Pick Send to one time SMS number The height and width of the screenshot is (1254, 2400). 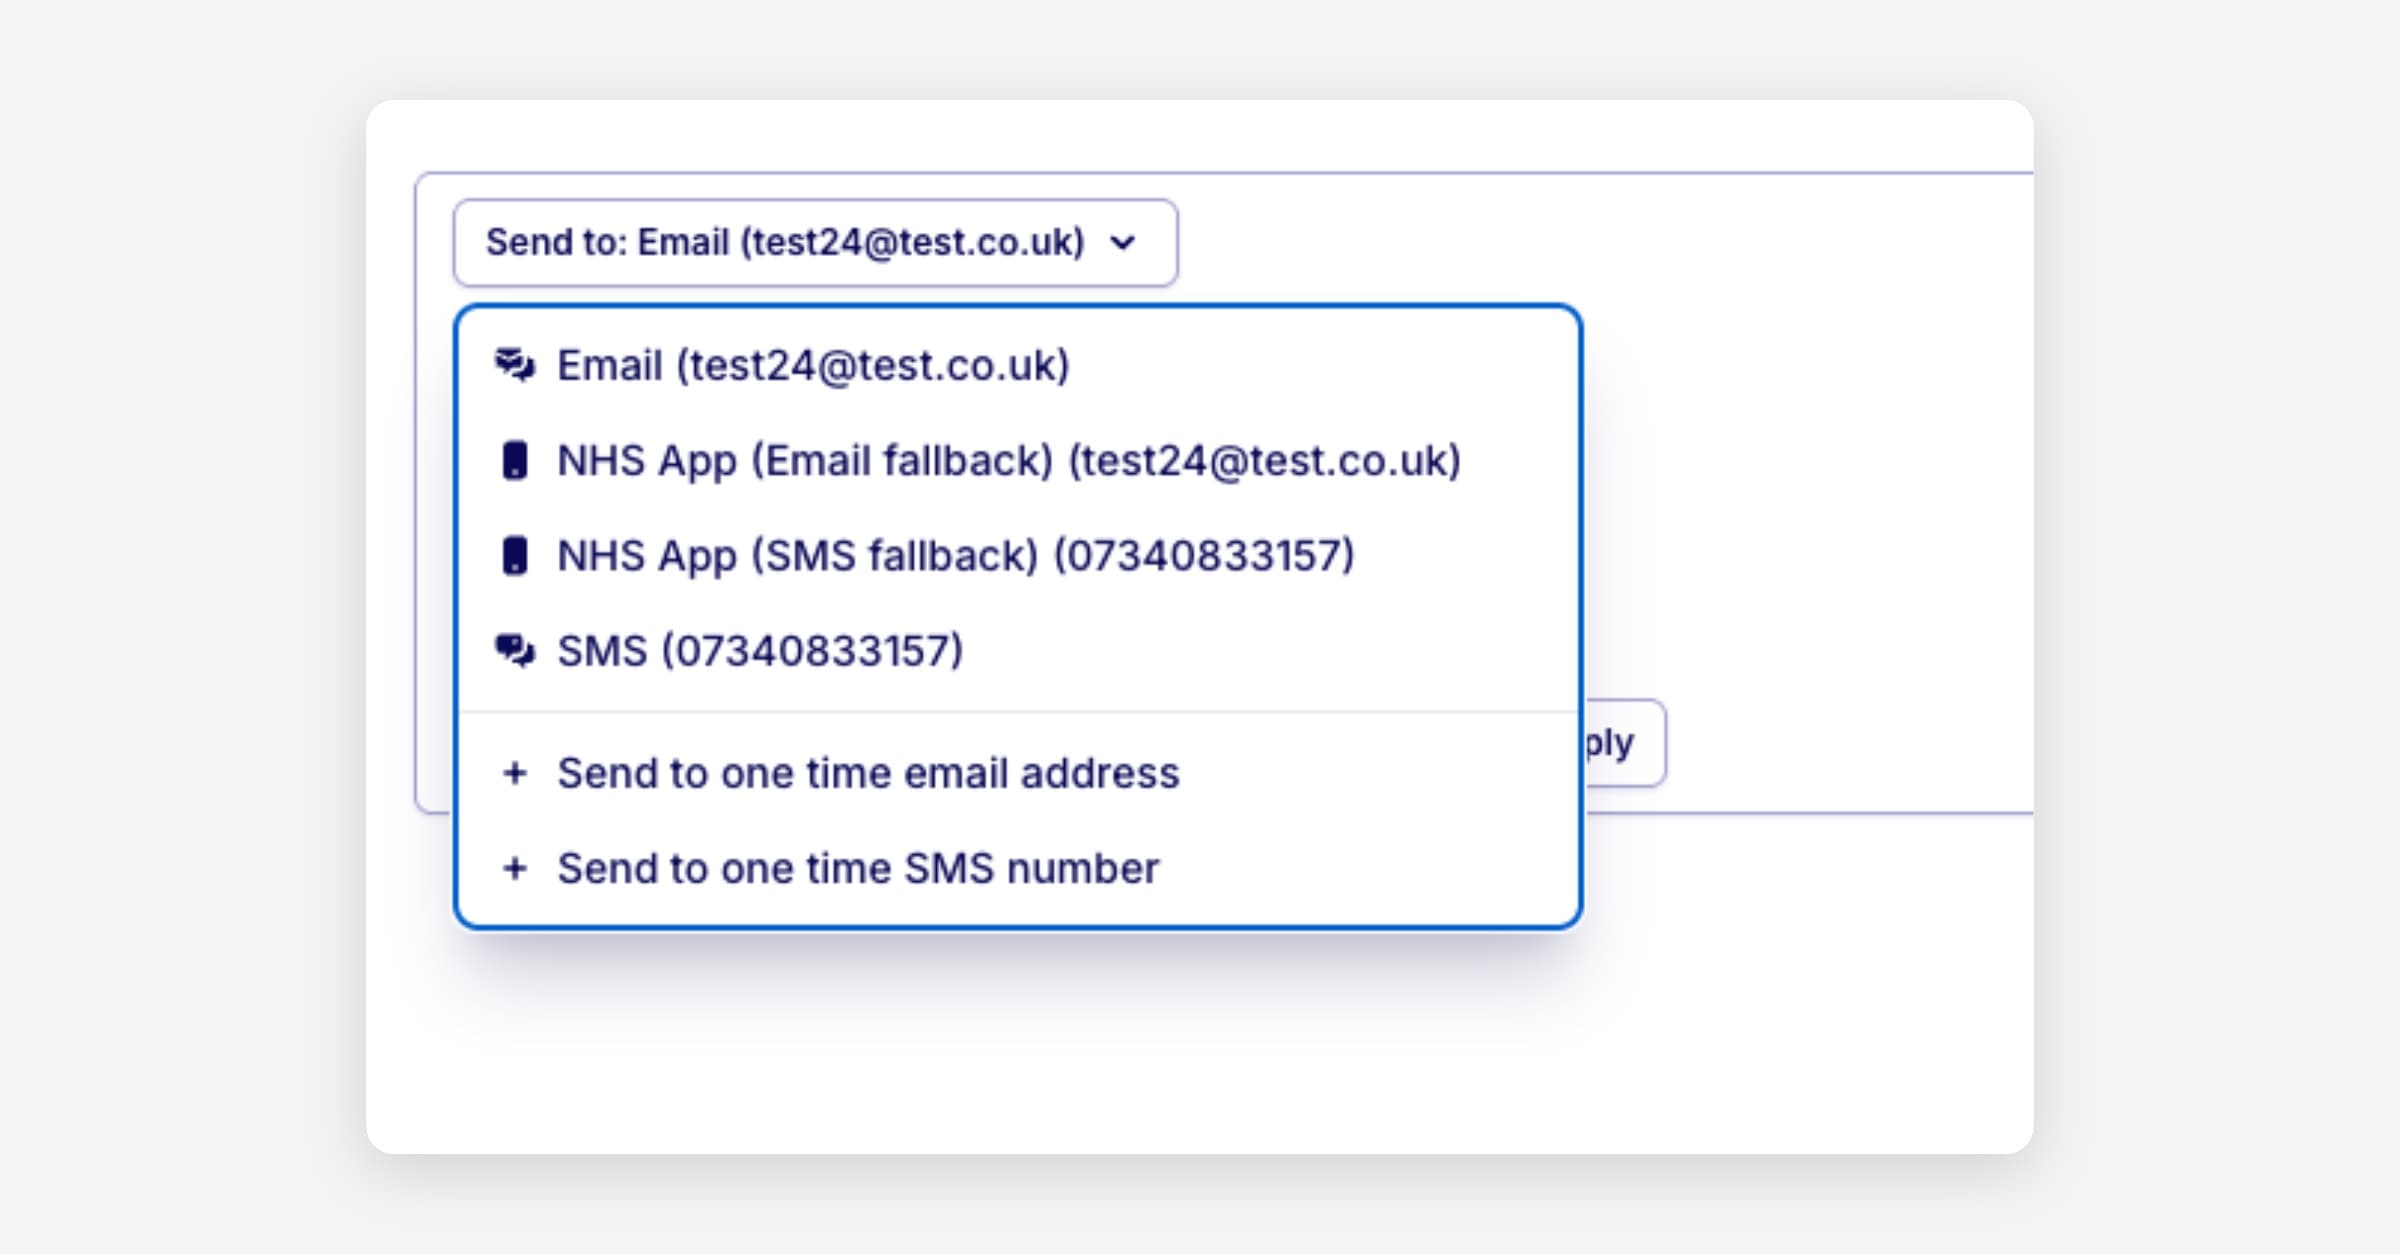click(x=858, y=868)
